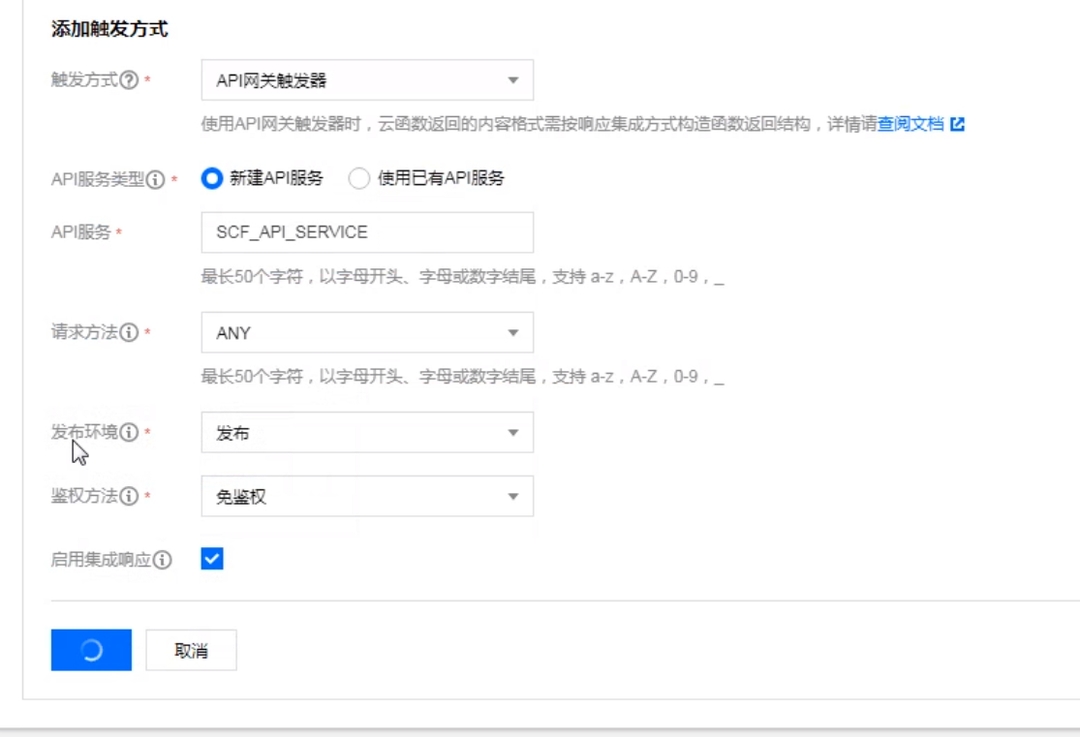
Task: Open the 触发方式 API网关触发器 dropdown
Action: [367, 80]
